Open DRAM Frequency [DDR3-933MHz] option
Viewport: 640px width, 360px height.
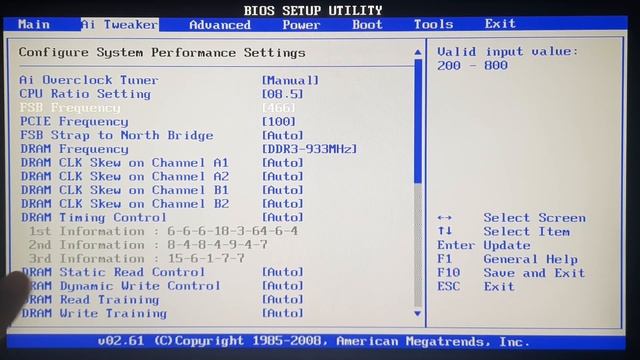309,149
